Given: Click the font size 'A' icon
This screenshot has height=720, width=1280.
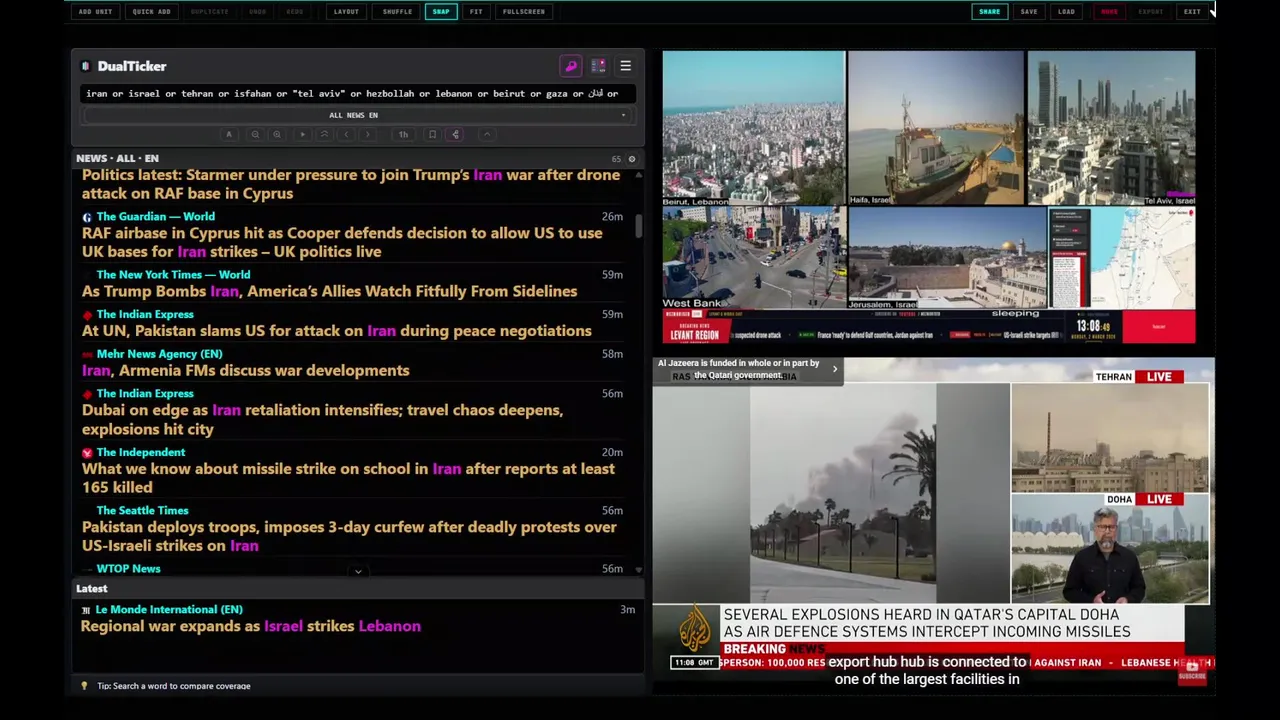Looking at the screenshot, I should pyautogui.click(x=229, y=134).
